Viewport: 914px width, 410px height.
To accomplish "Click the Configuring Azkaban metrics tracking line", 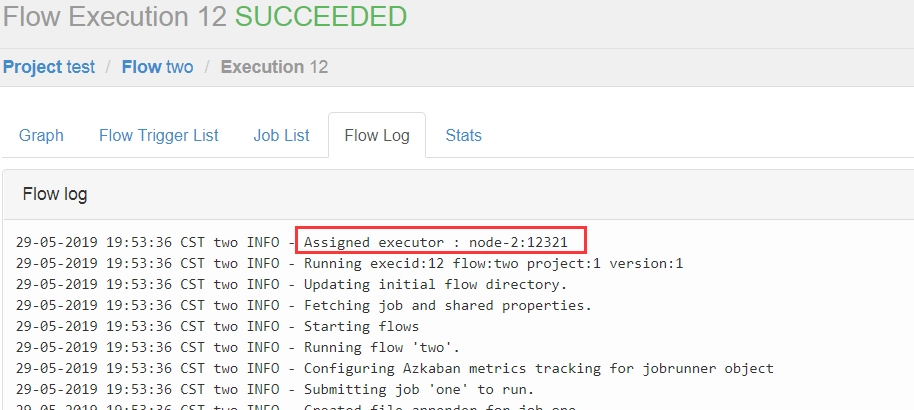I will tap(395, 369).
